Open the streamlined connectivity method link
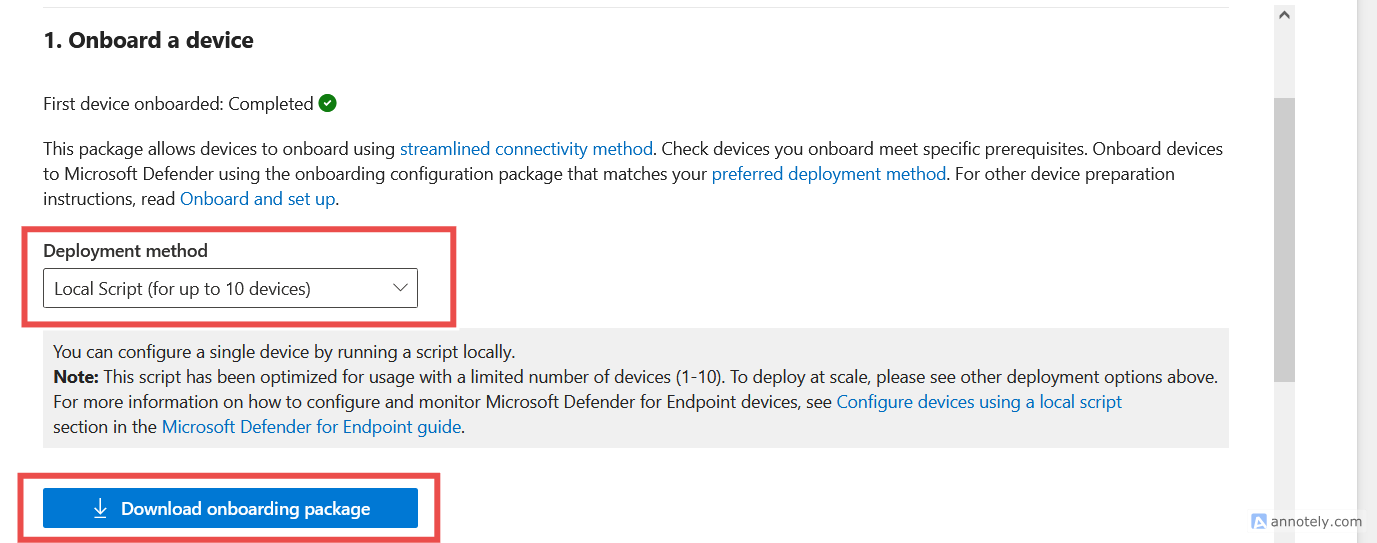Image resolution: width=1377 pixels, height=543 pixels. 526,149
